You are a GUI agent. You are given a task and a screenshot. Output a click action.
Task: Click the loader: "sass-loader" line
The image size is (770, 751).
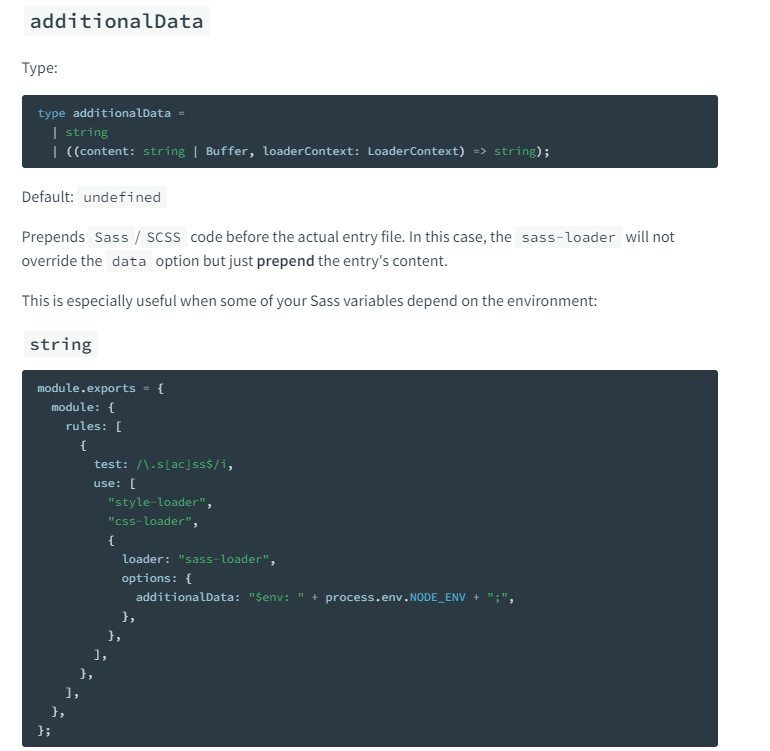[x=198, y=559]
